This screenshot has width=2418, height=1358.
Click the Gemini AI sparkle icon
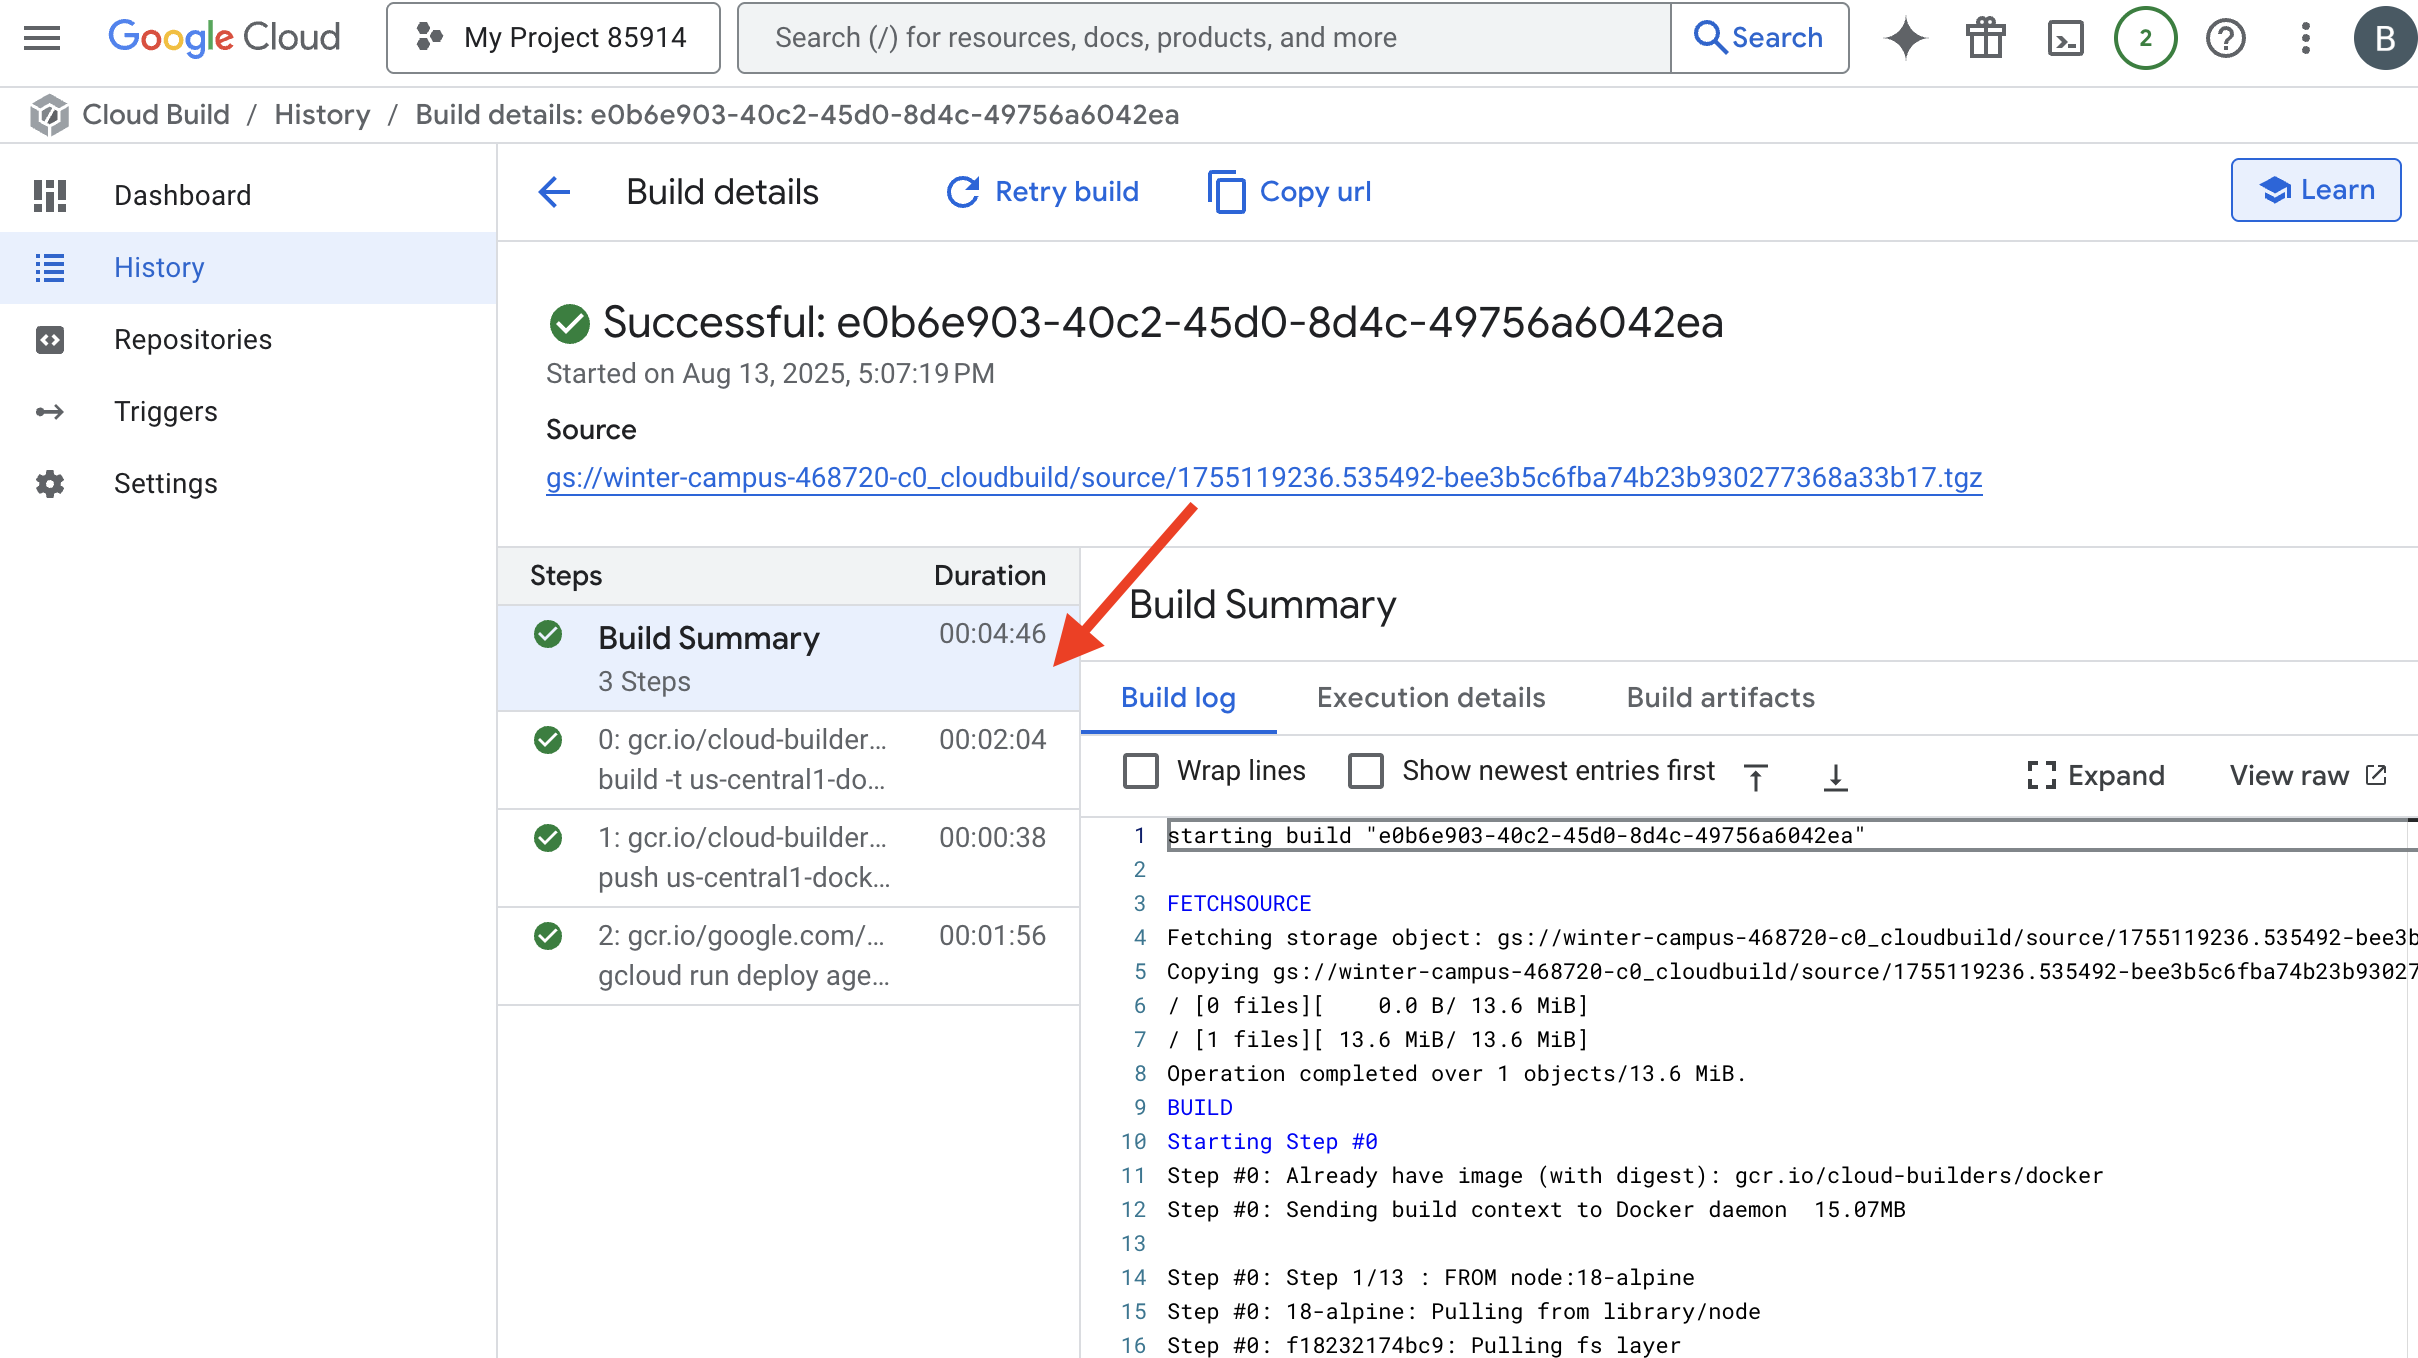[1905, 38]
